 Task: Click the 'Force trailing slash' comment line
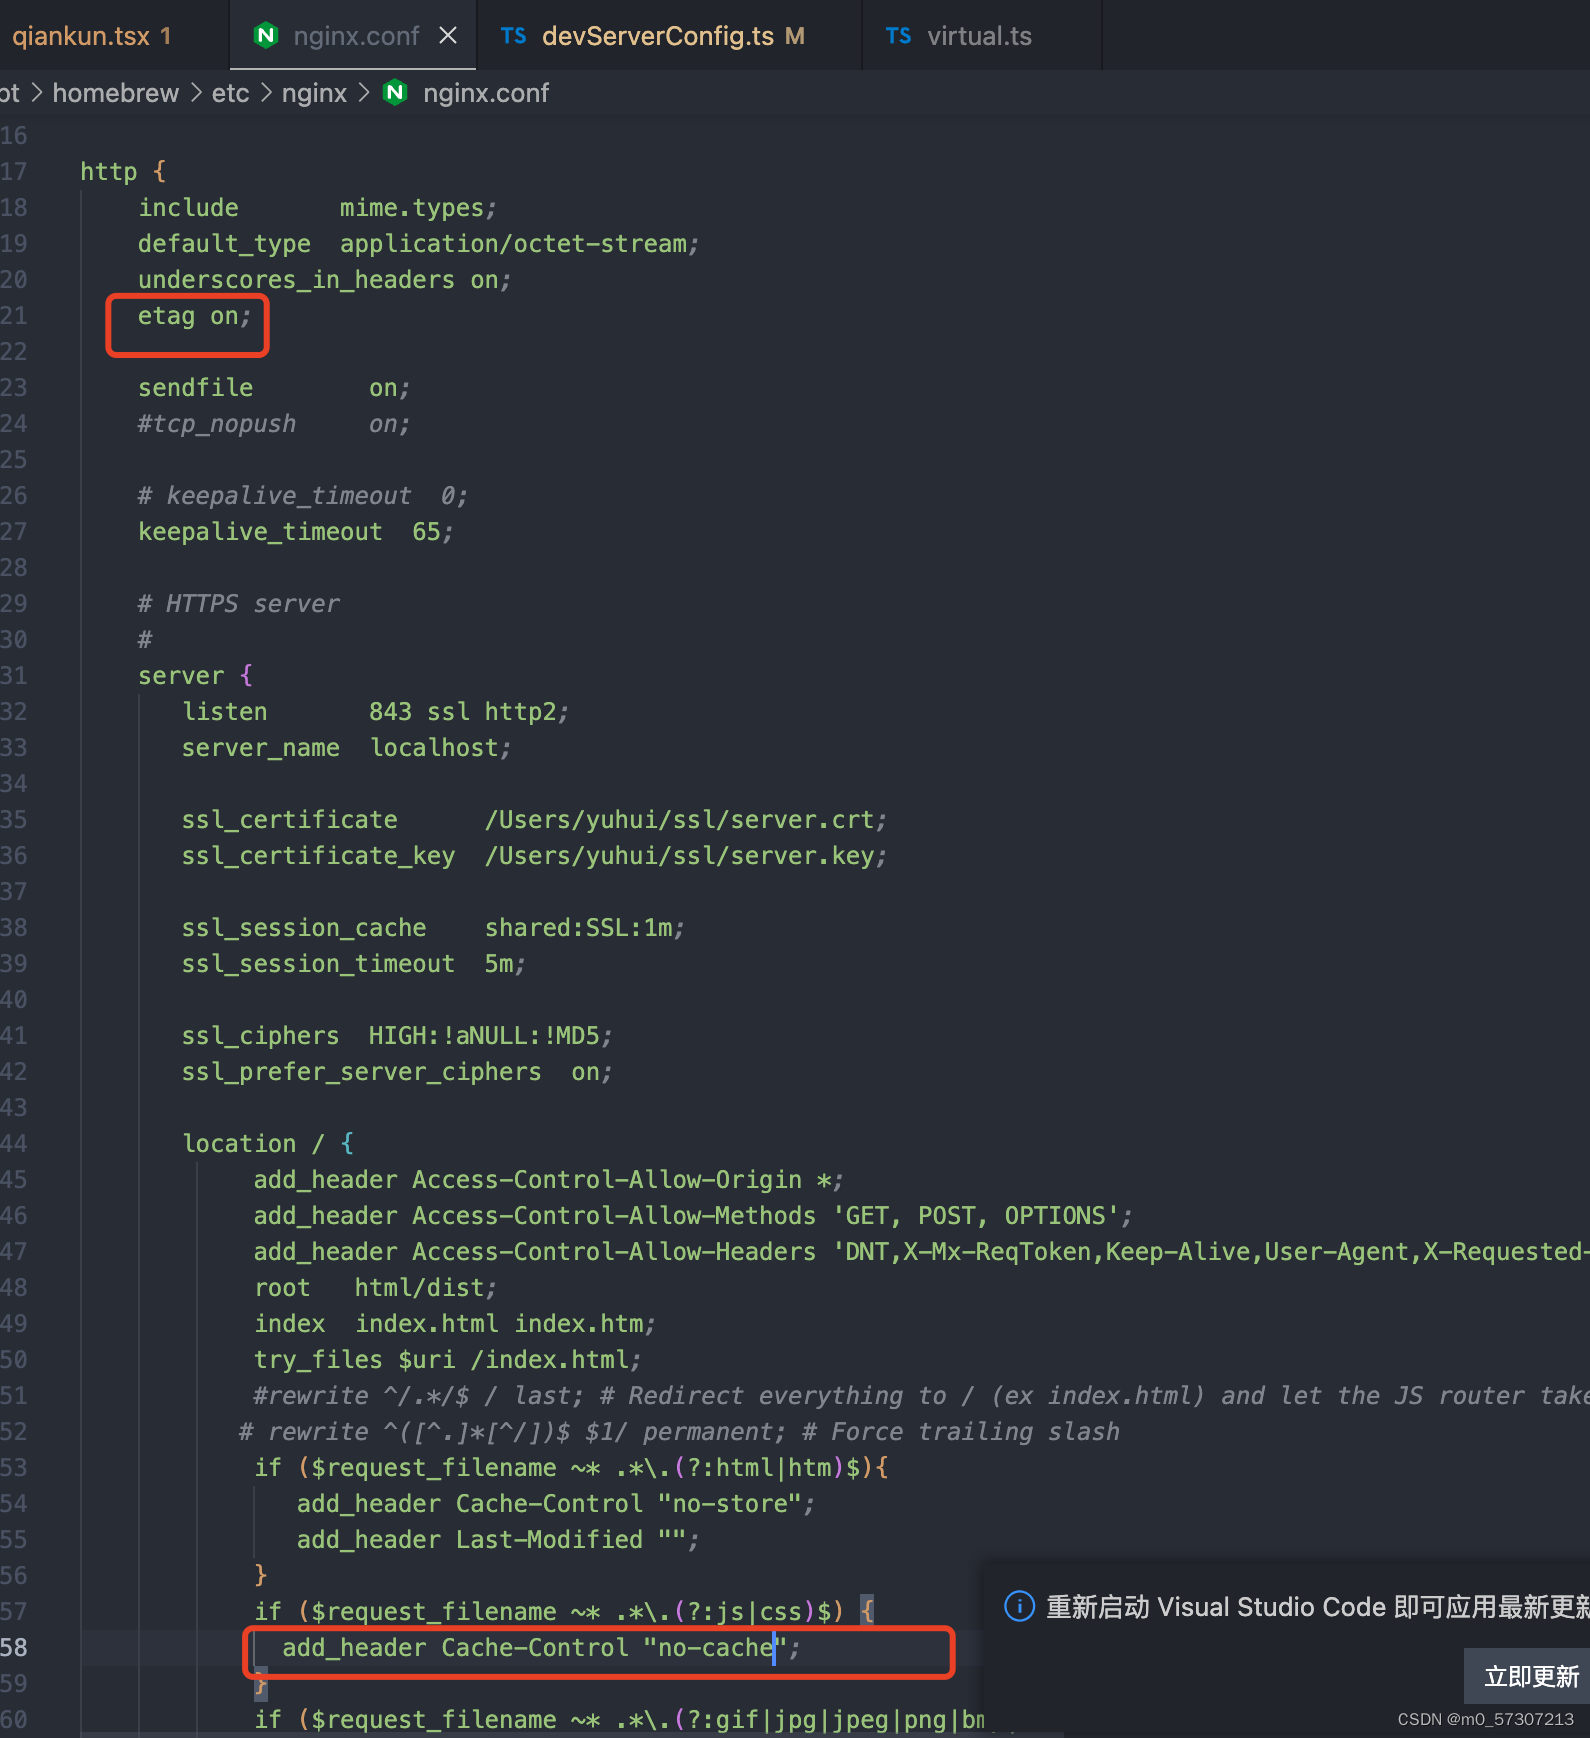click(679, 1432)
